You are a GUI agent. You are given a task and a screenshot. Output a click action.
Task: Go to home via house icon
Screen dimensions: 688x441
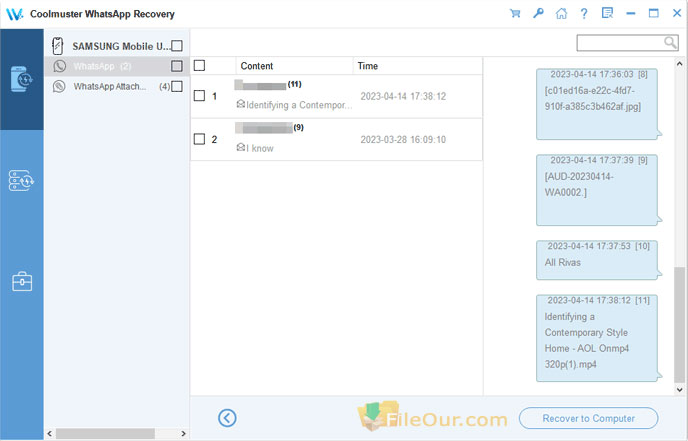click(561, 14)
